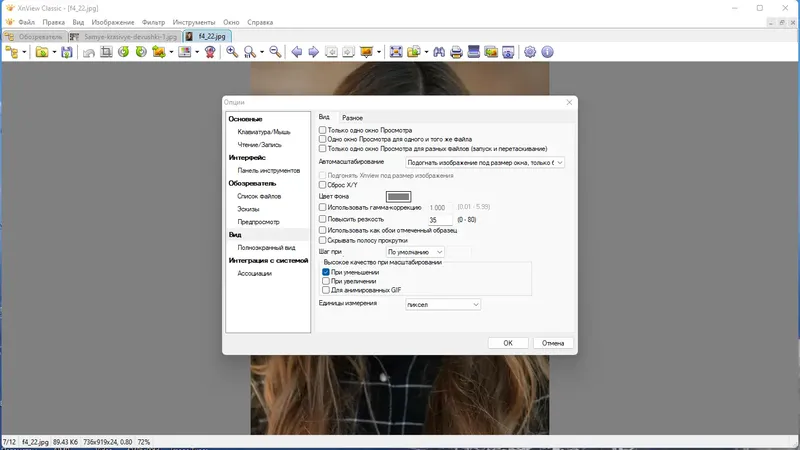This screenshot has height=450, width=800.
Task: Select 'Полноэкранный вид' in options tree
Action: click(266, 247)
